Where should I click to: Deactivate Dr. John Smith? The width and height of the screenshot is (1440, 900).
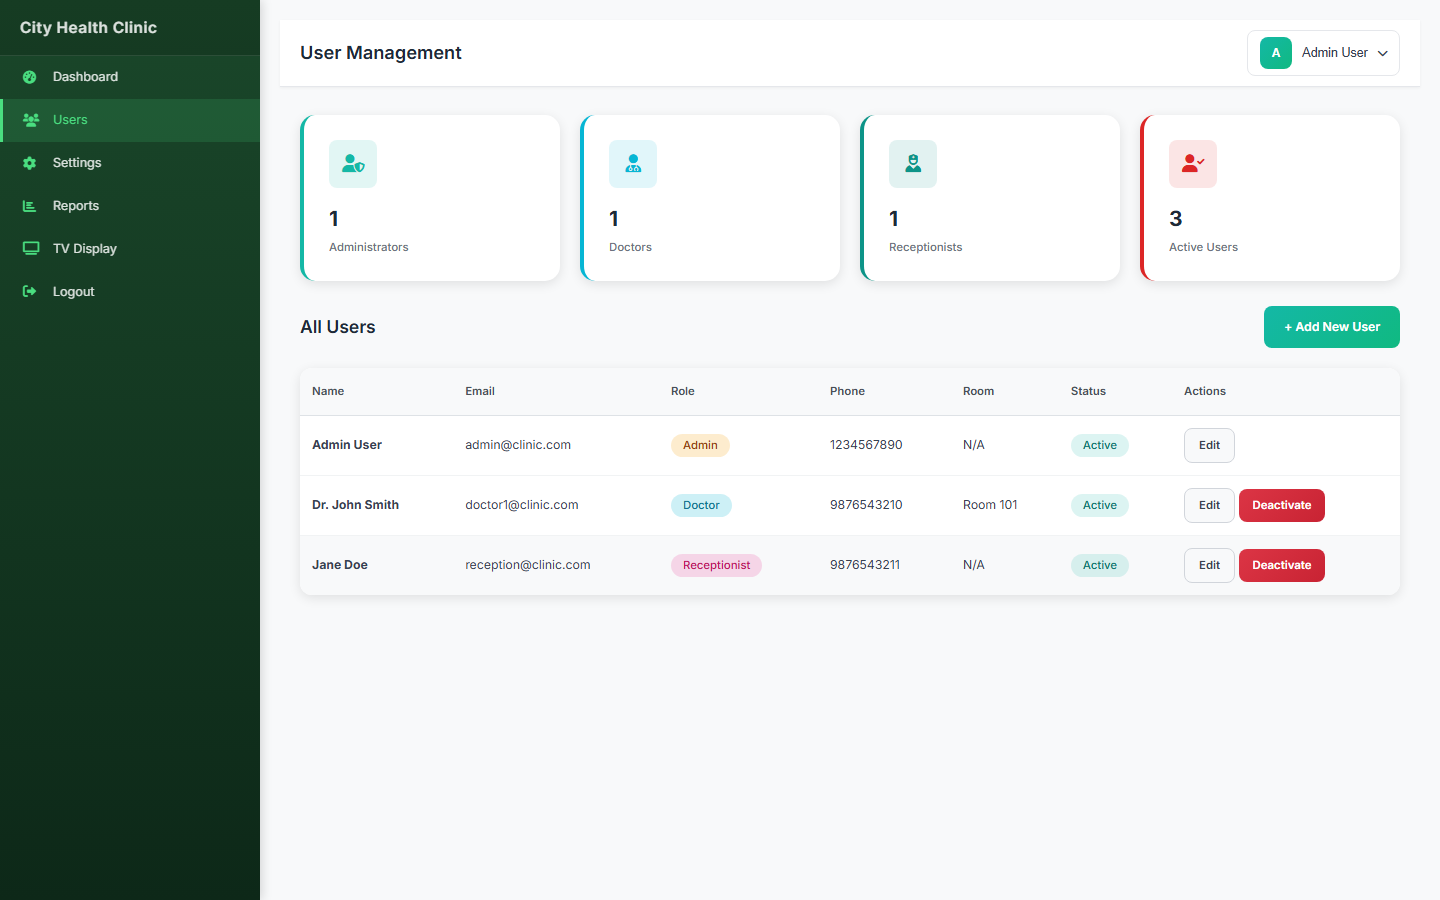(x=1282, y=505)
